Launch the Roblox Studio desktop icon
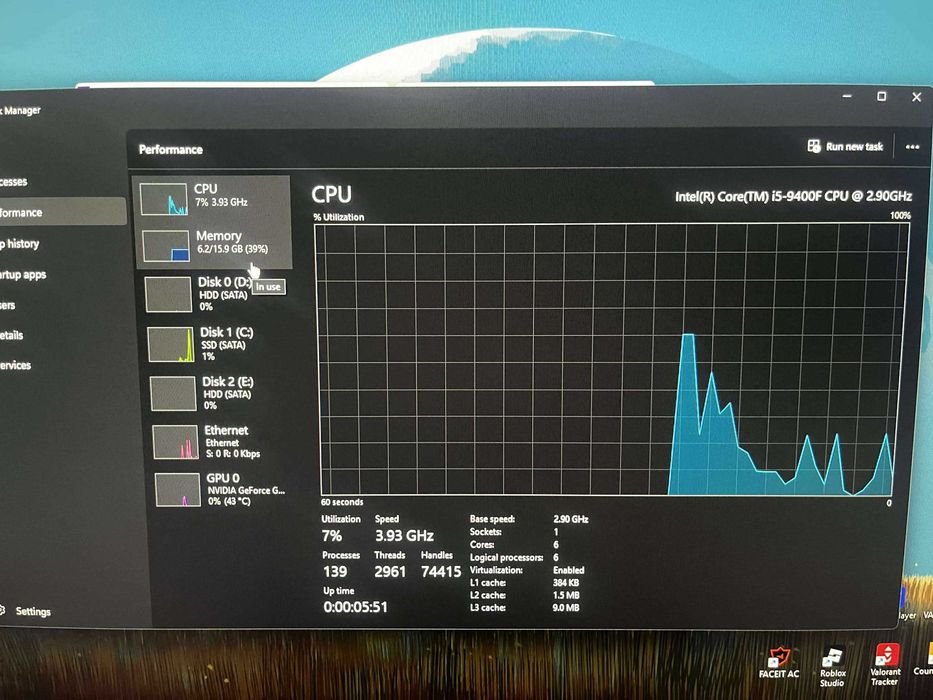Viewport: 933px width, 700px height. coord(832,667)
